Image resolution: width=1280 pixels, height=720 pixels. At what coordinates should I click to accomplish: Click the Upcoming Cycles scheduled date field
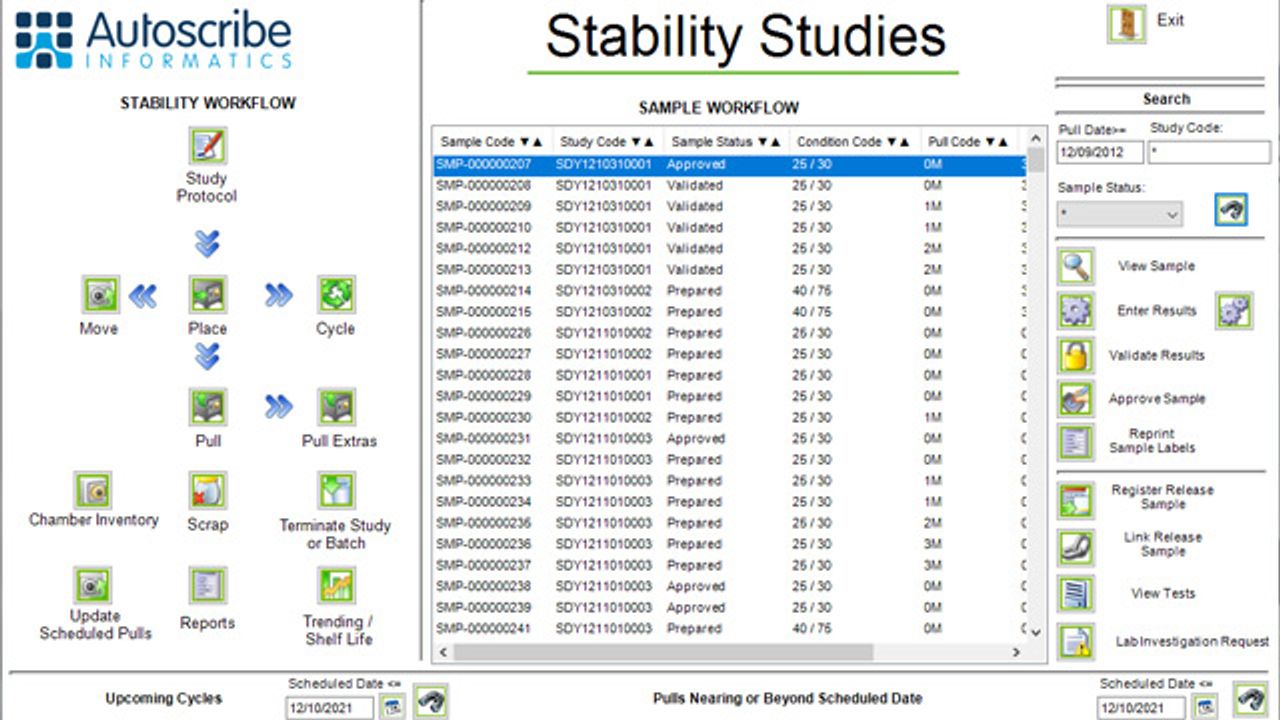[329, 708]
